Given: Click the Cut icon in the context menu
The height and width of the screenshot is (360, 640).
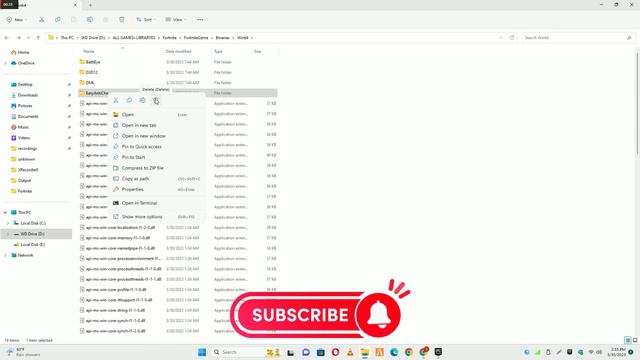Looking at the screenshot, I should (116, 100).
